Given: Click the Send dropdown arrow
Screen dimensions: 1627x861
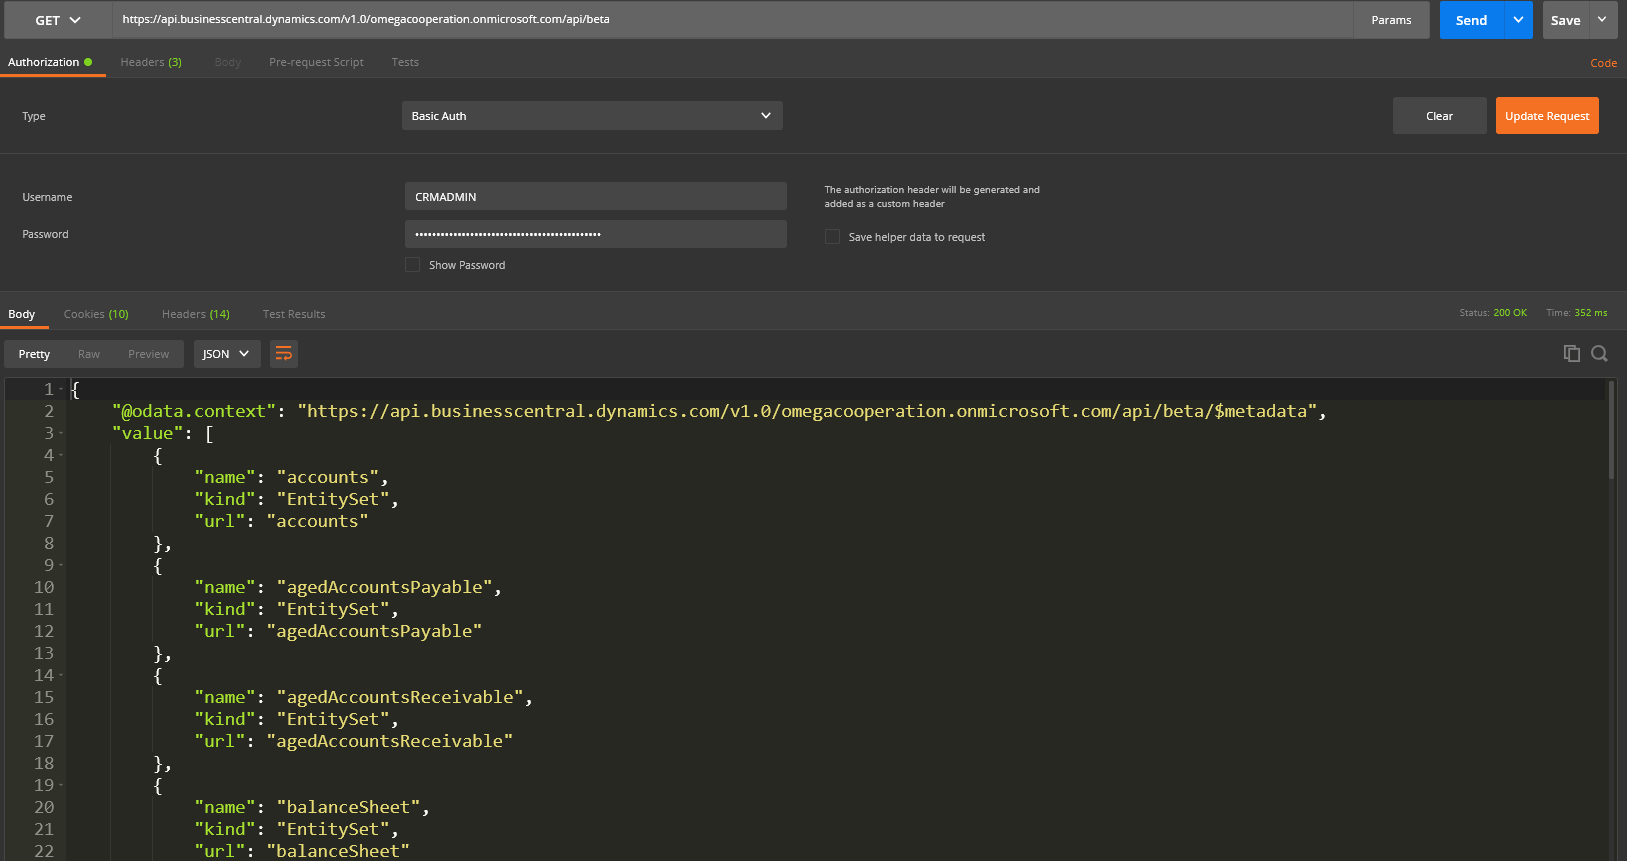Looking at the screenshot, I should coord(1518,20).
